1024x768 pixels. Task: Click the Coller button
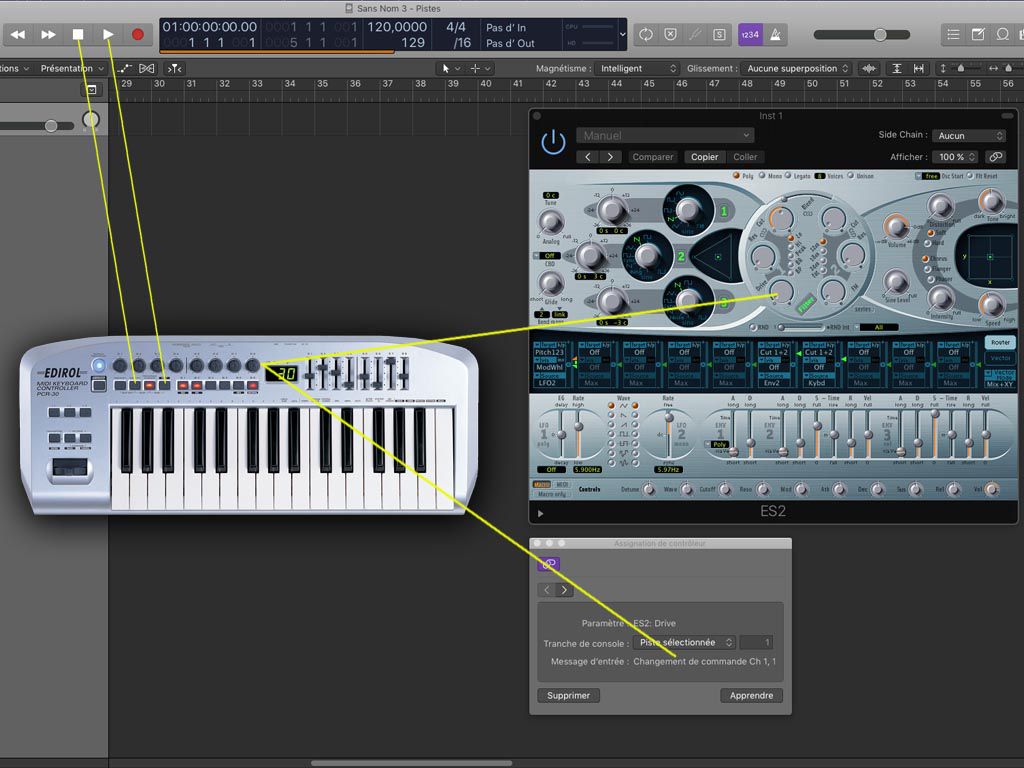(745, 157)
